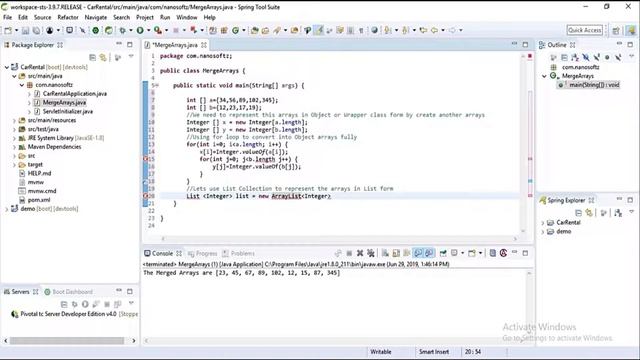Click Remove All Terminated Launches icon
The image size is (640, 360).
coord(371,253)
